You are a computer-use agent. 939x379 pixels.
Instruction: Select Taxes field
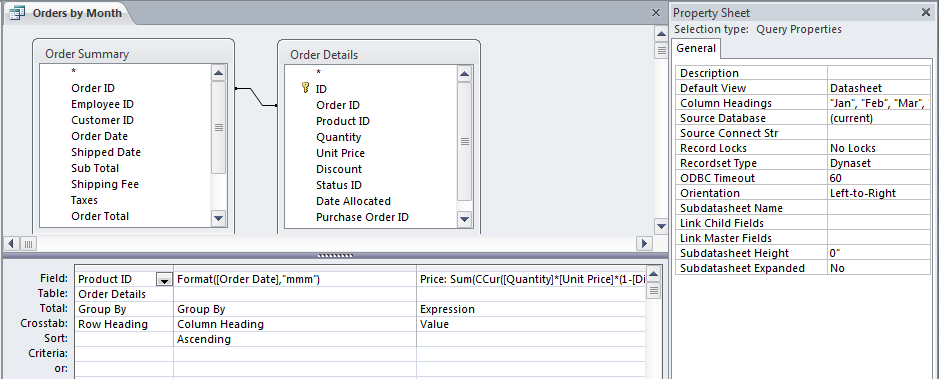(84, 201)
